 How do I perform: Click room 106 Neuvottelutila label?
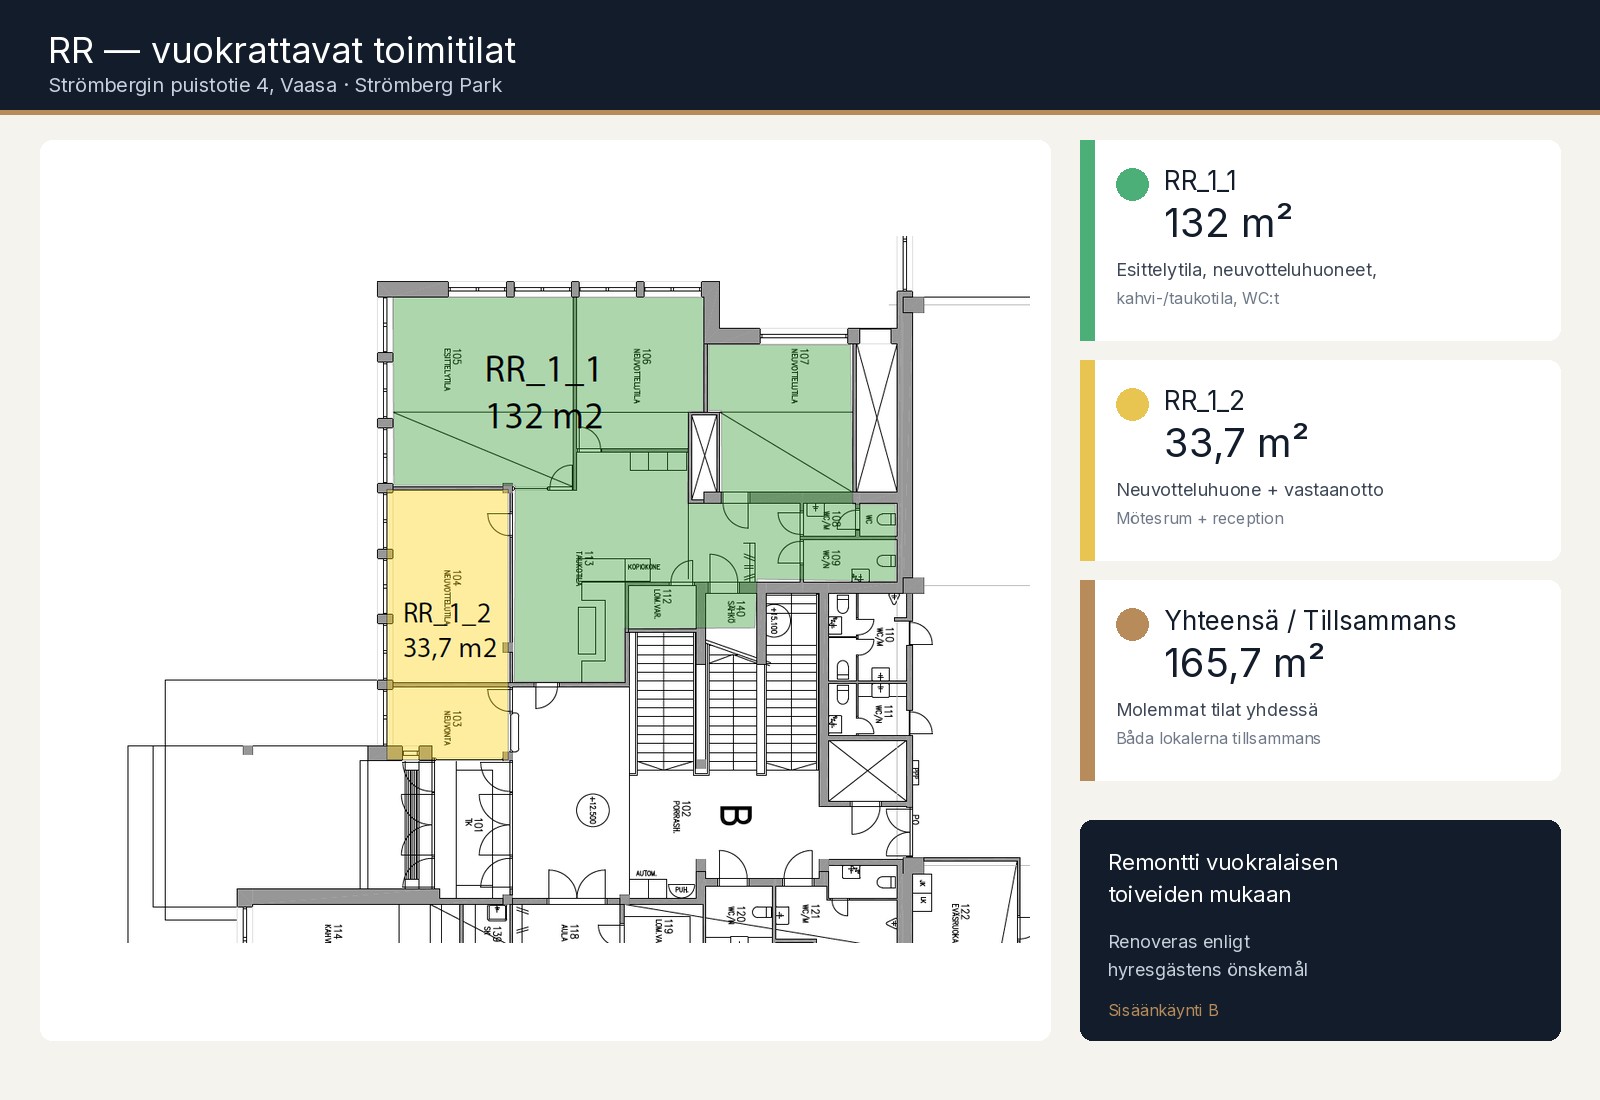pos(642,376)
